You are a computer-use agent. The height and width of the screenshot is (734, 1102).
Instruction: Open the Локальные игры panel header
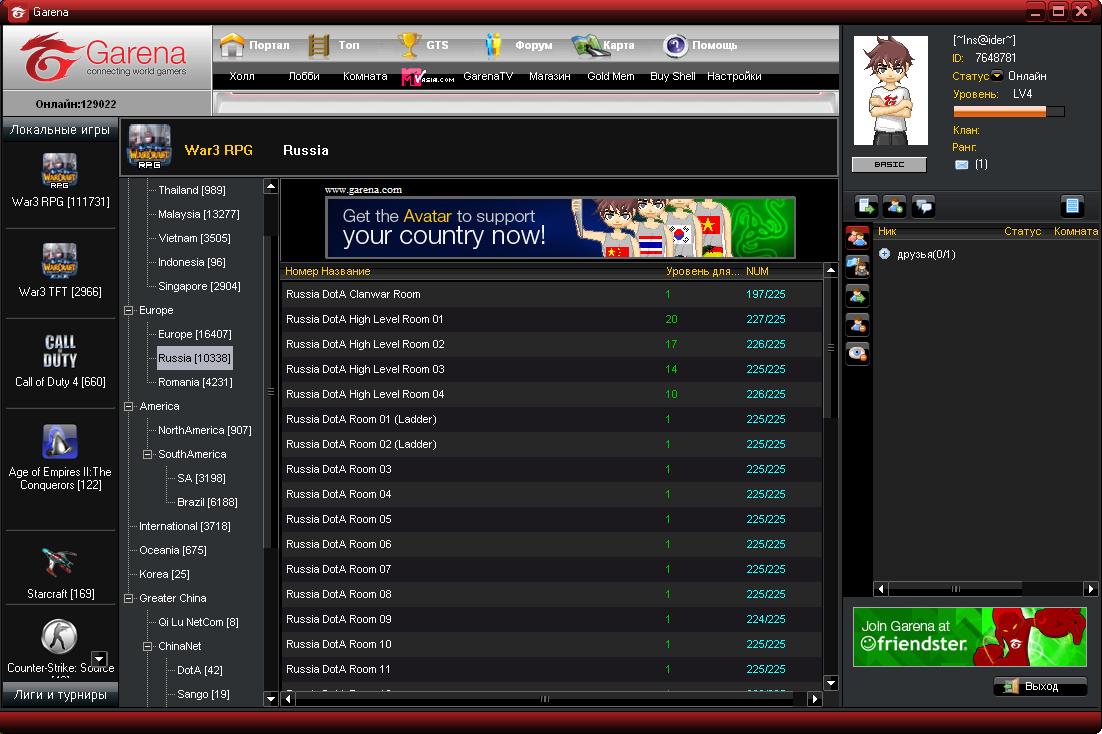click(x=60, y=129)
